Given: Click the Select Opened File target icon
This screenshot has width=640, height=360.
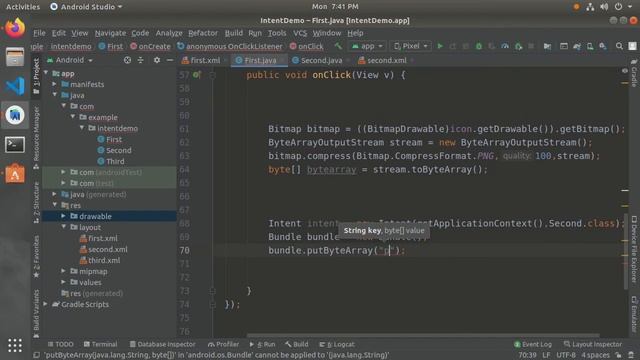Looking at the screenshot, I should [x=127, y=60].
